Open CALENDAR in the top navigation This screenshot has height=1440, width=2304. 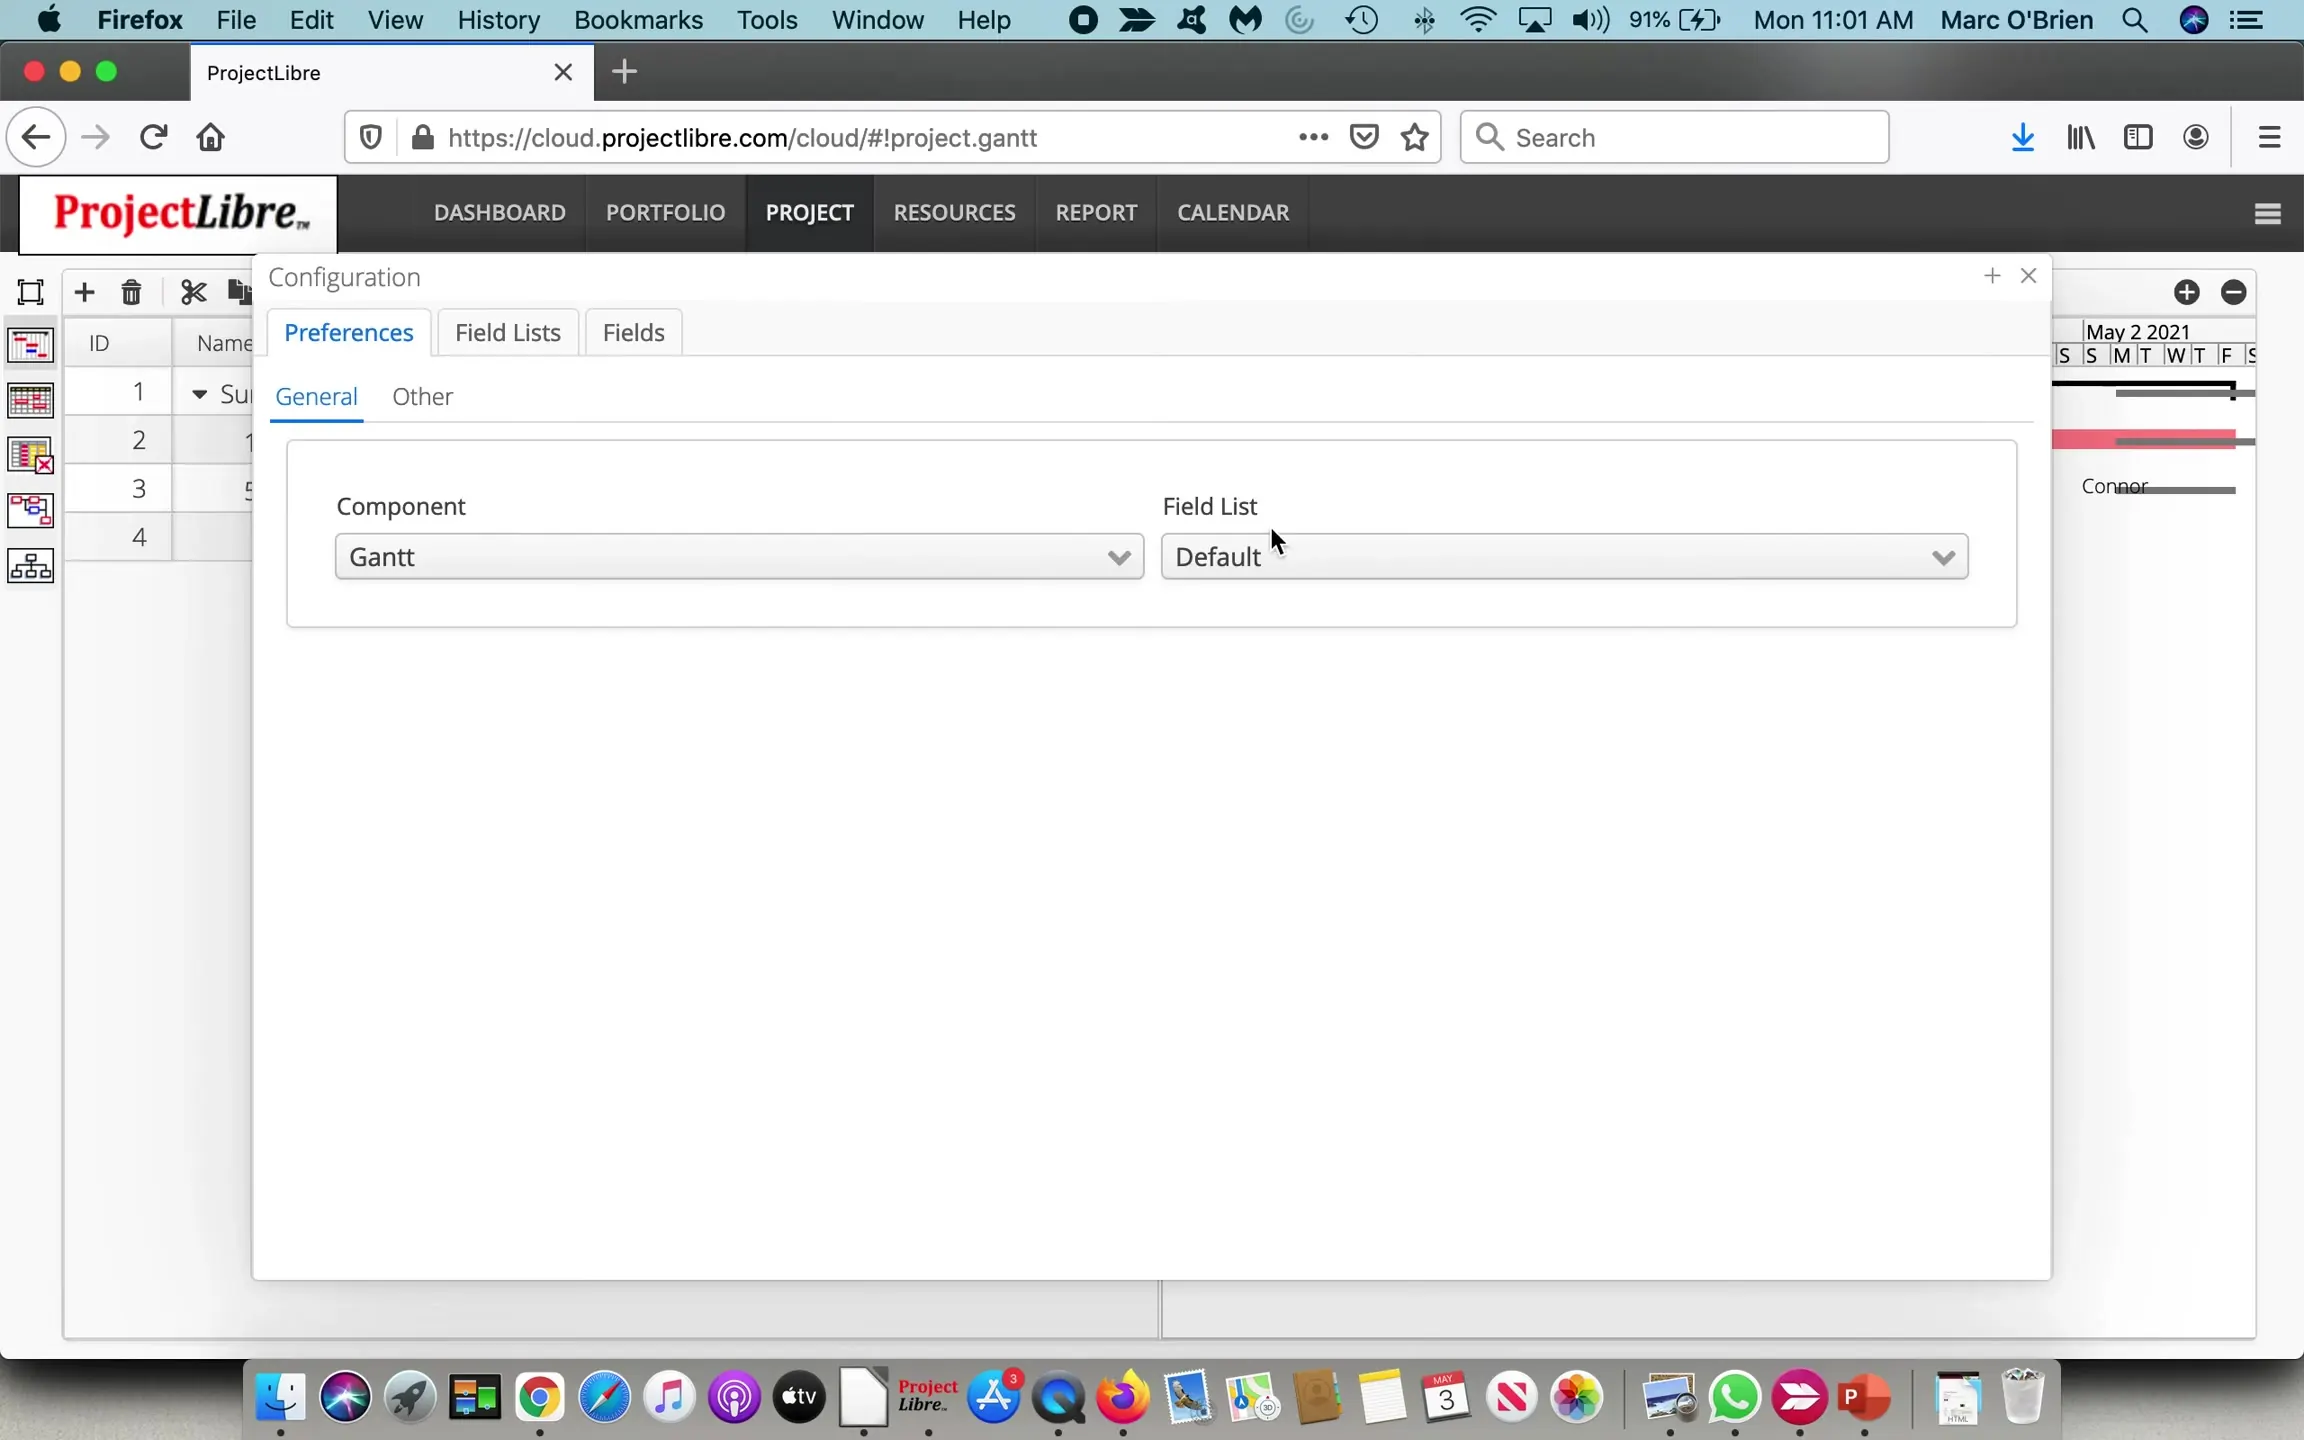click(1233, 213)
